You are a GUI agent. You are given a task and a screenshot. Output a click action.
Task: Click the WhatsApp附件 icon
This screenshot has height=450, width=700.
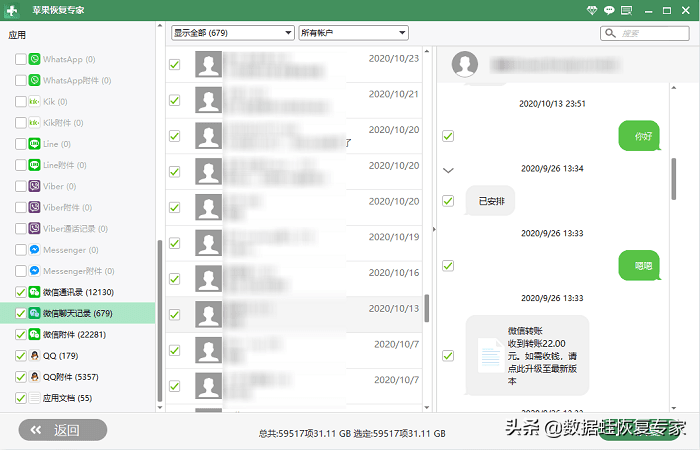tap(34, 80)
